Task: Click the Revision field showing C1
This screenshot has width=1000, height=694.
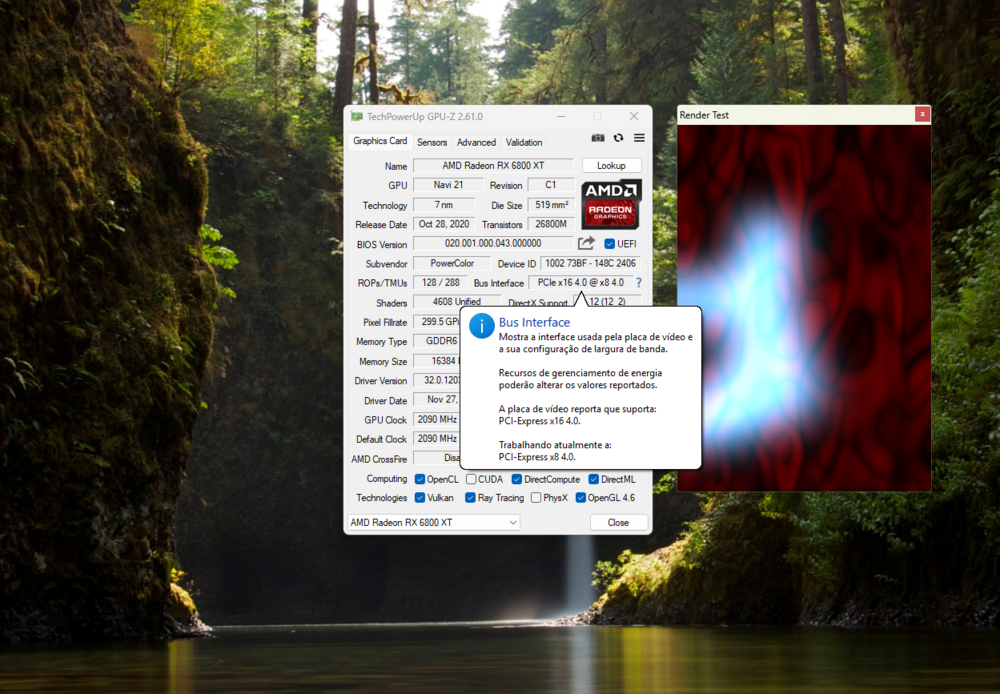Action: 550,185
